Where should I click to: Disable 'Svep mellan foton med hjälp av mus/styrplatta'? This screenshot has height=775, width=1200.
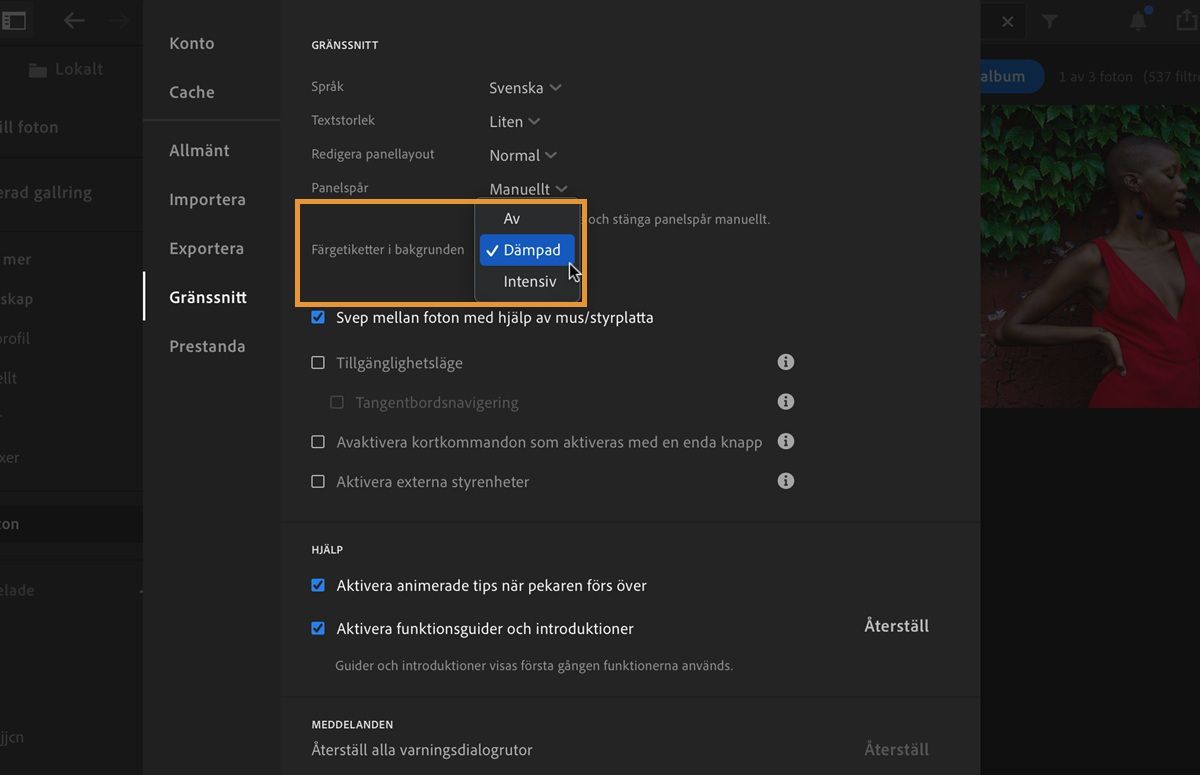click(318, 317)
